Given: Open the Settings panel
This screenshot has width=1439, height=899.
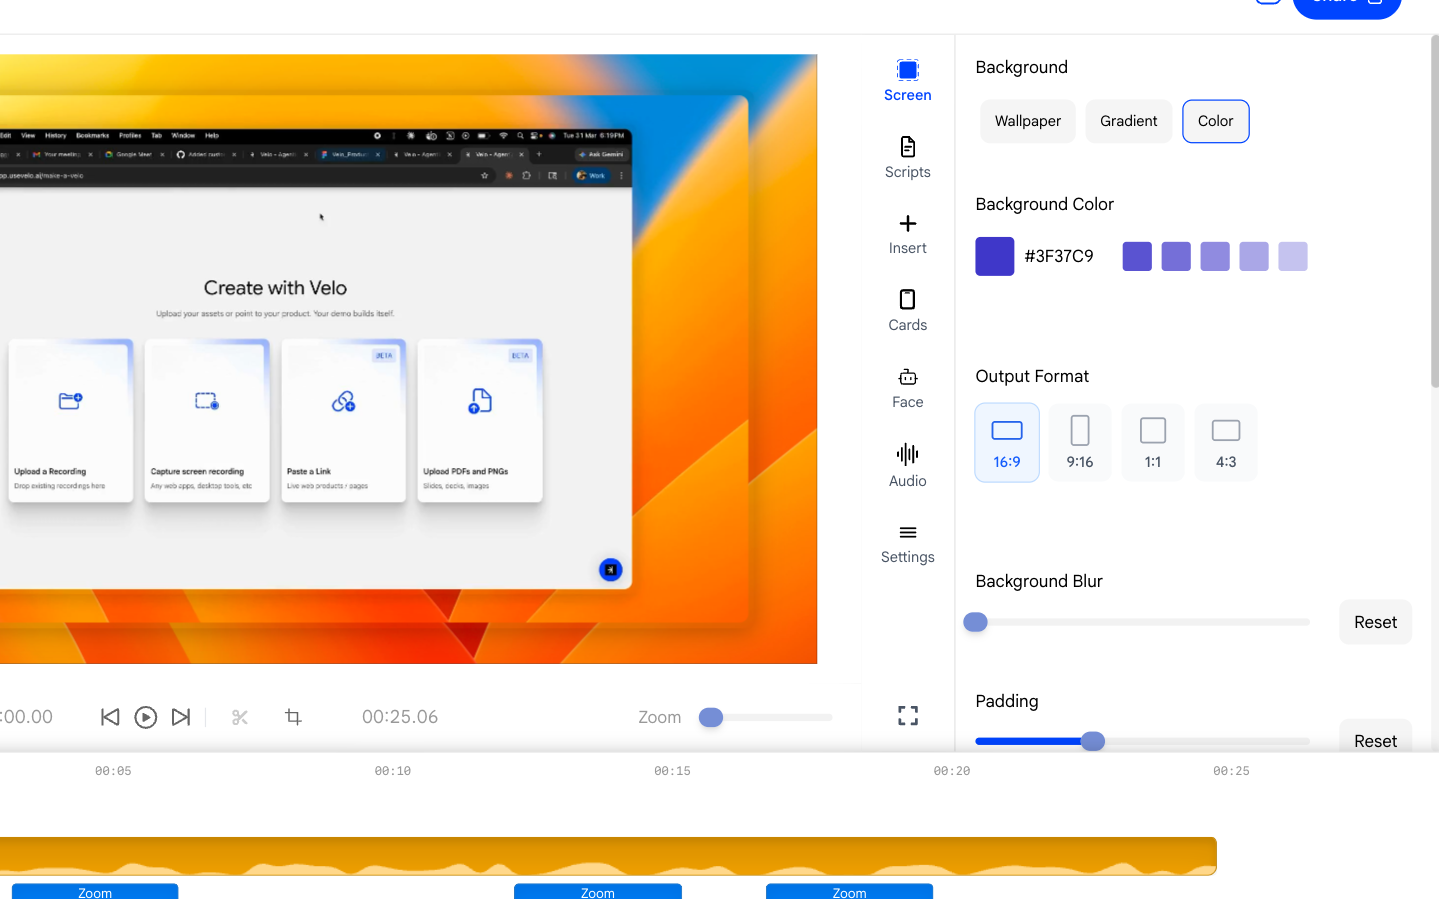Looking at the screenshot, I should (907, 544).
